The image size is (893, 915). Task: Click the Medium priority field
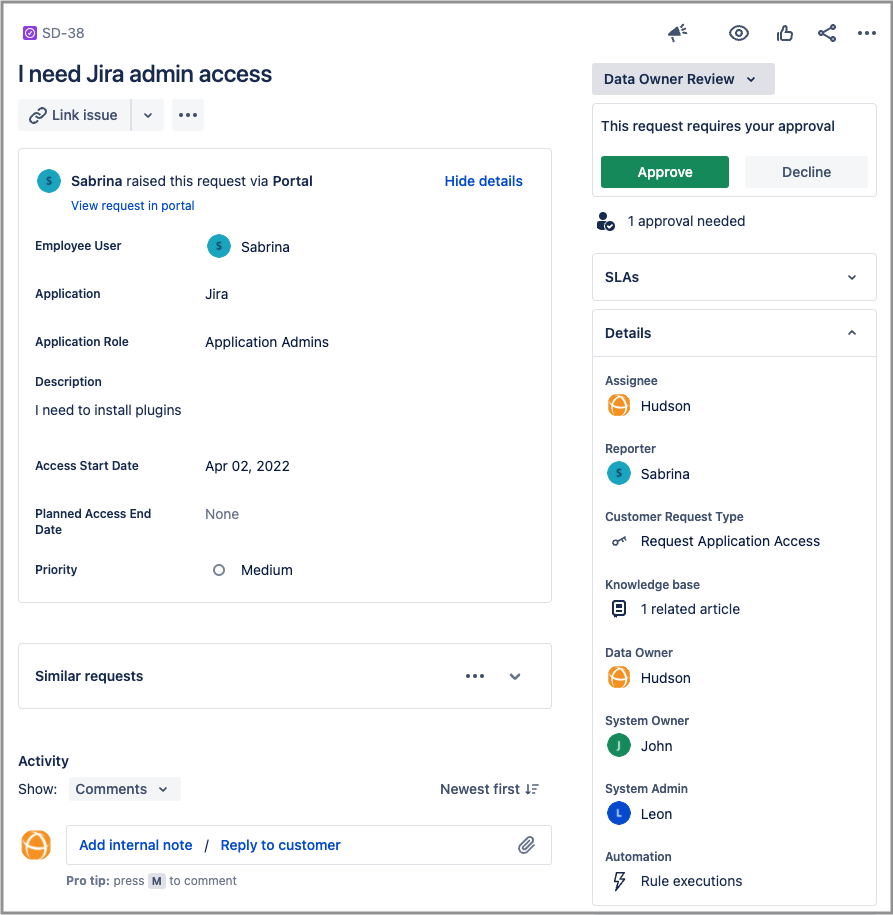tap(266, 570)
